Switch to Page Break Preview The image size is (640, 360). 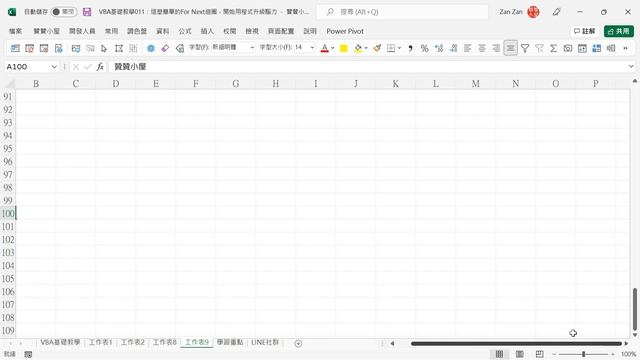pyautogui.click(x=539, y=354)
